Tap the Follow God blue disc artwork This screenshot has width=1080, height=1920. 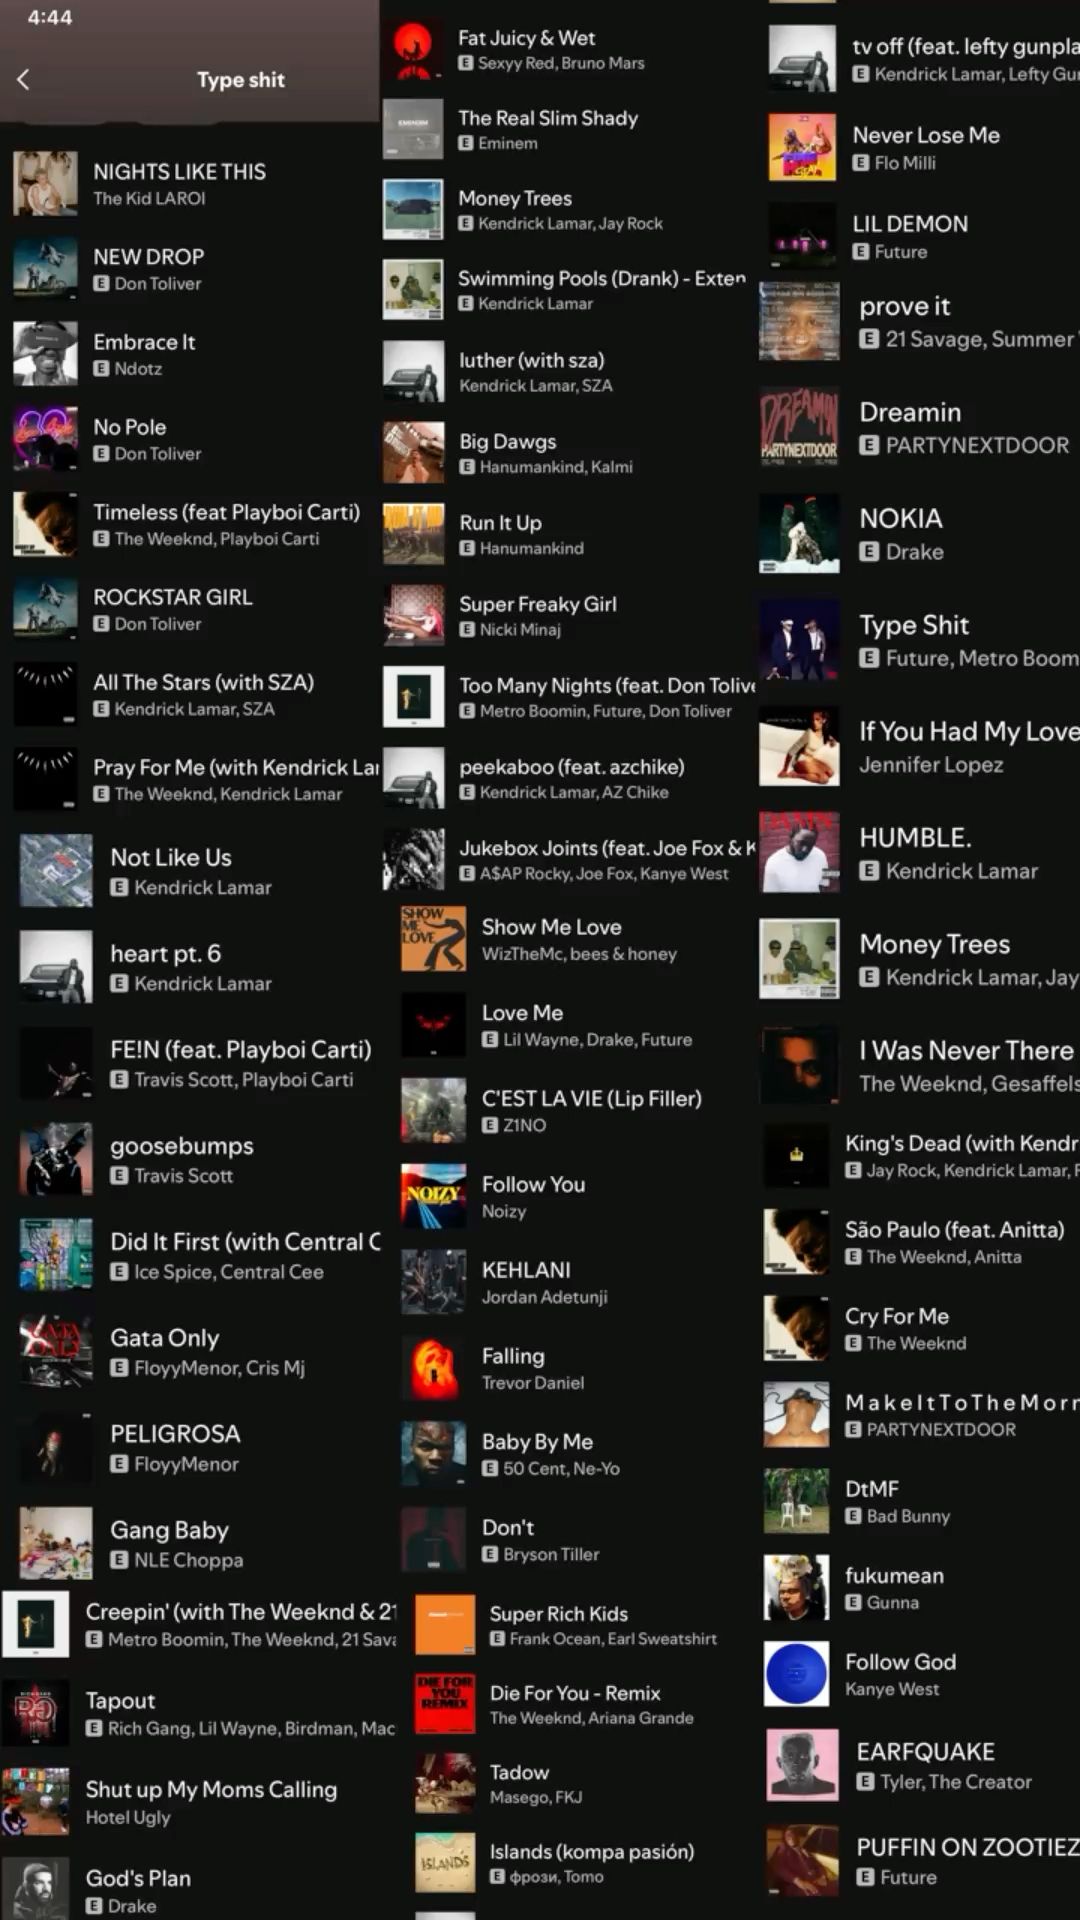797,1674
